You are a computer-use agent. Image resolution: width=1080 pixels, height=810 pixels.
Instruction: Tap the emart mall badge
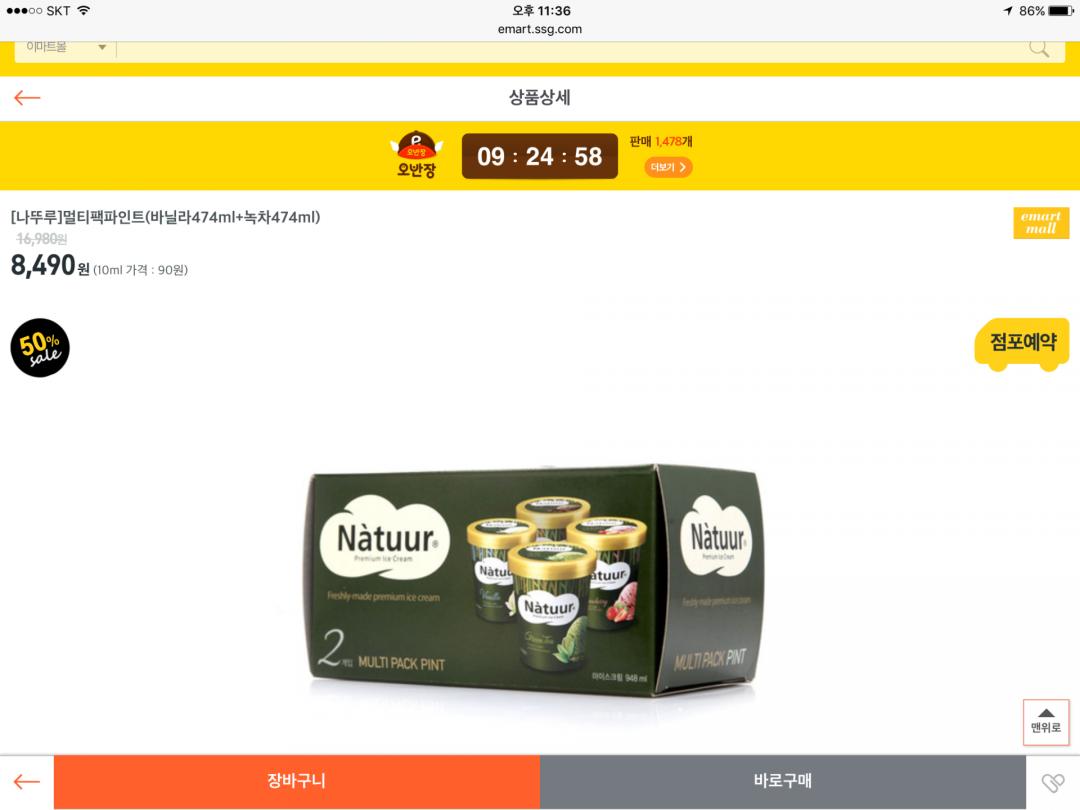[1041, 222]
